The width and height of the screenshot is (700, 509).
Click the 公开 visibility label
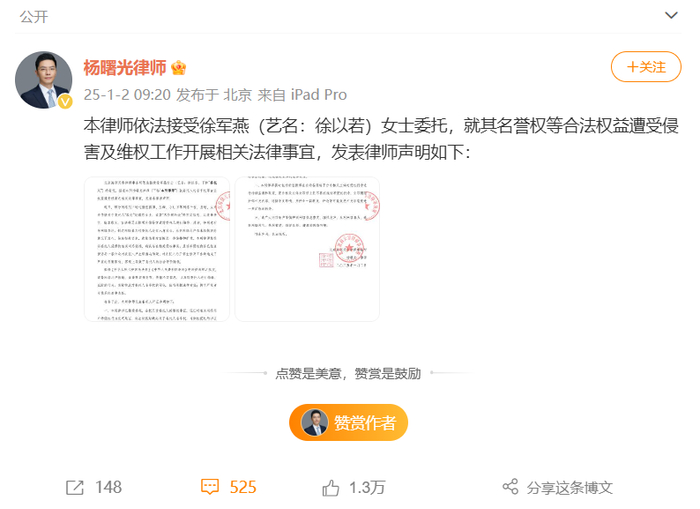pyautogui.click(x=33, y=17)
